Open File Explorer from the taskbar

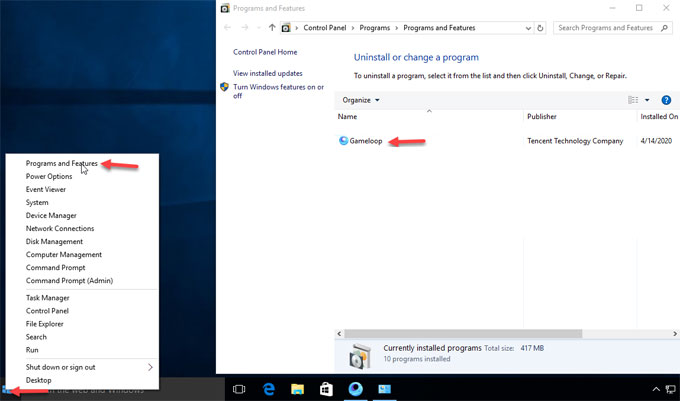click(x=298, y=389)
